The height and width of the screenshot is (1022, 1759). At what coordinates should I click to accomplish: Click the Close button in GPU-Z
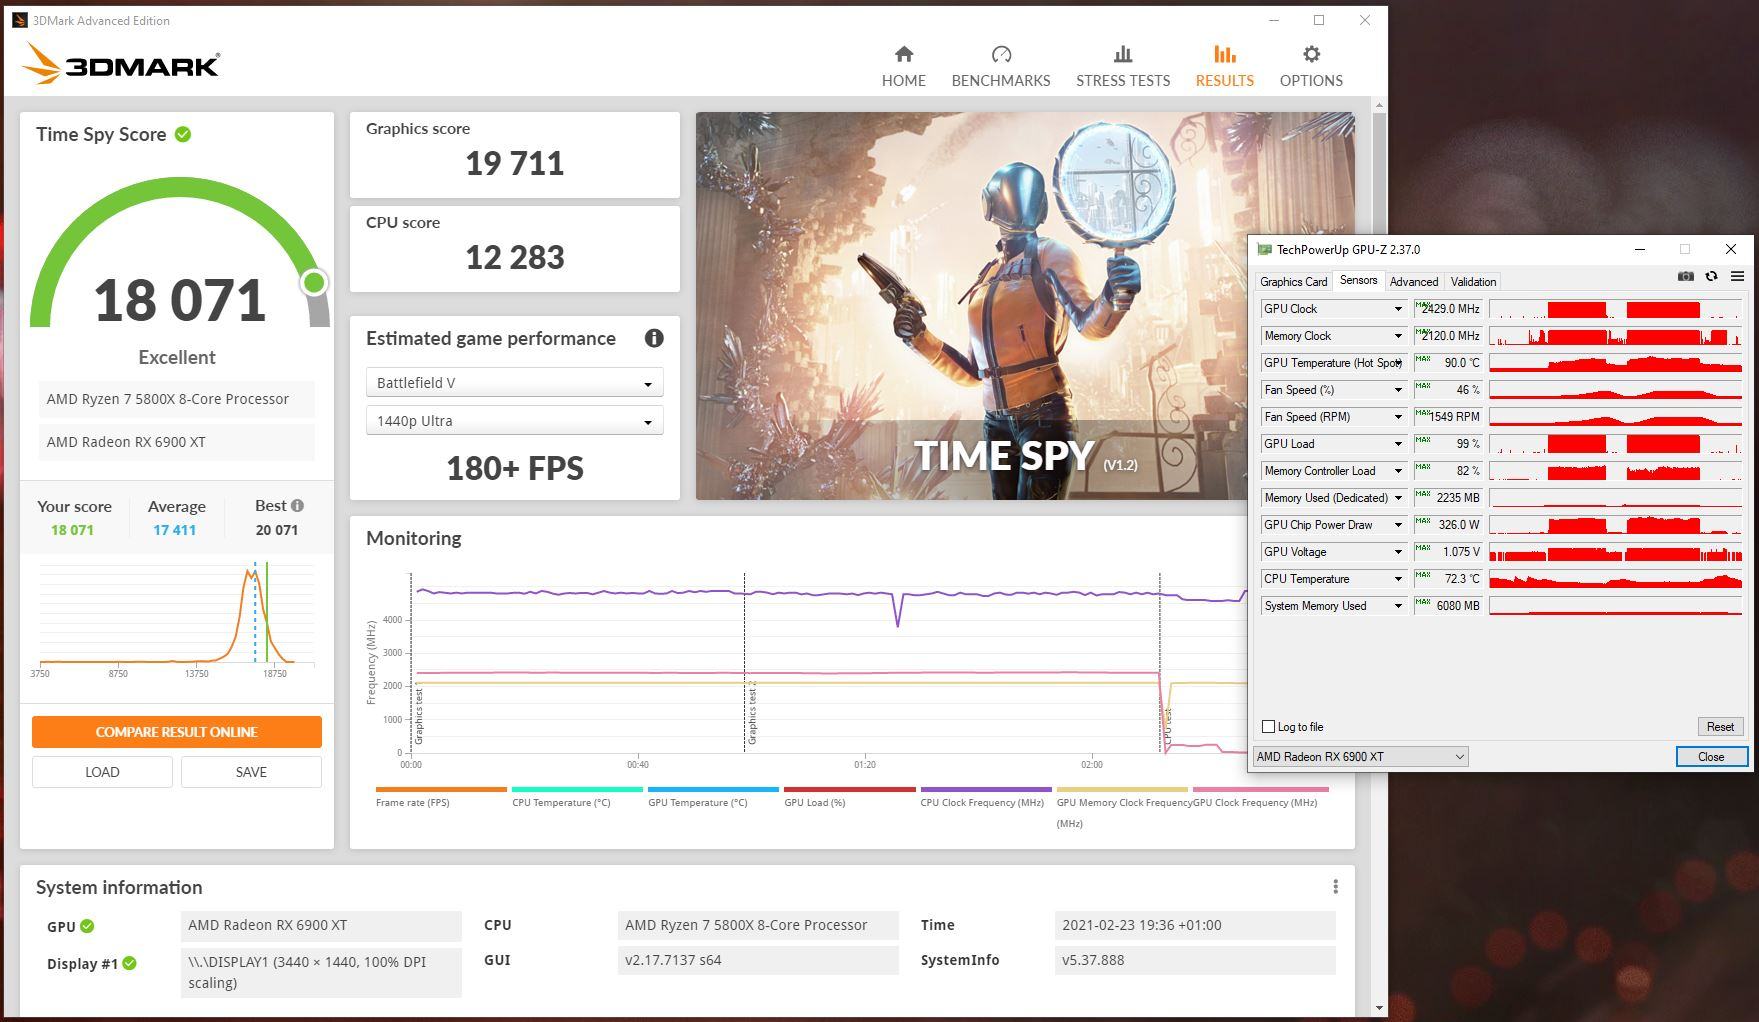tap(1711, 757)
